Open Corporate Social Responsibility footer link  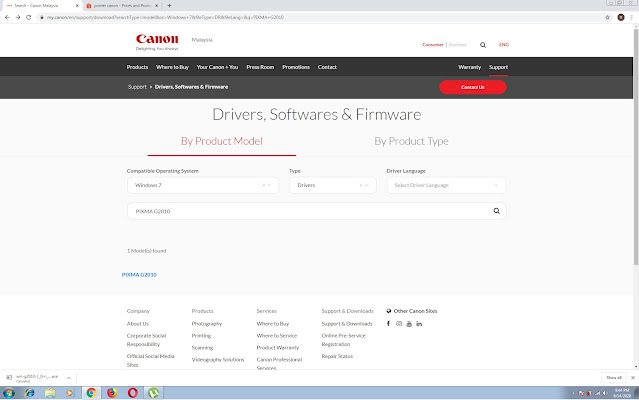point(146,340)
